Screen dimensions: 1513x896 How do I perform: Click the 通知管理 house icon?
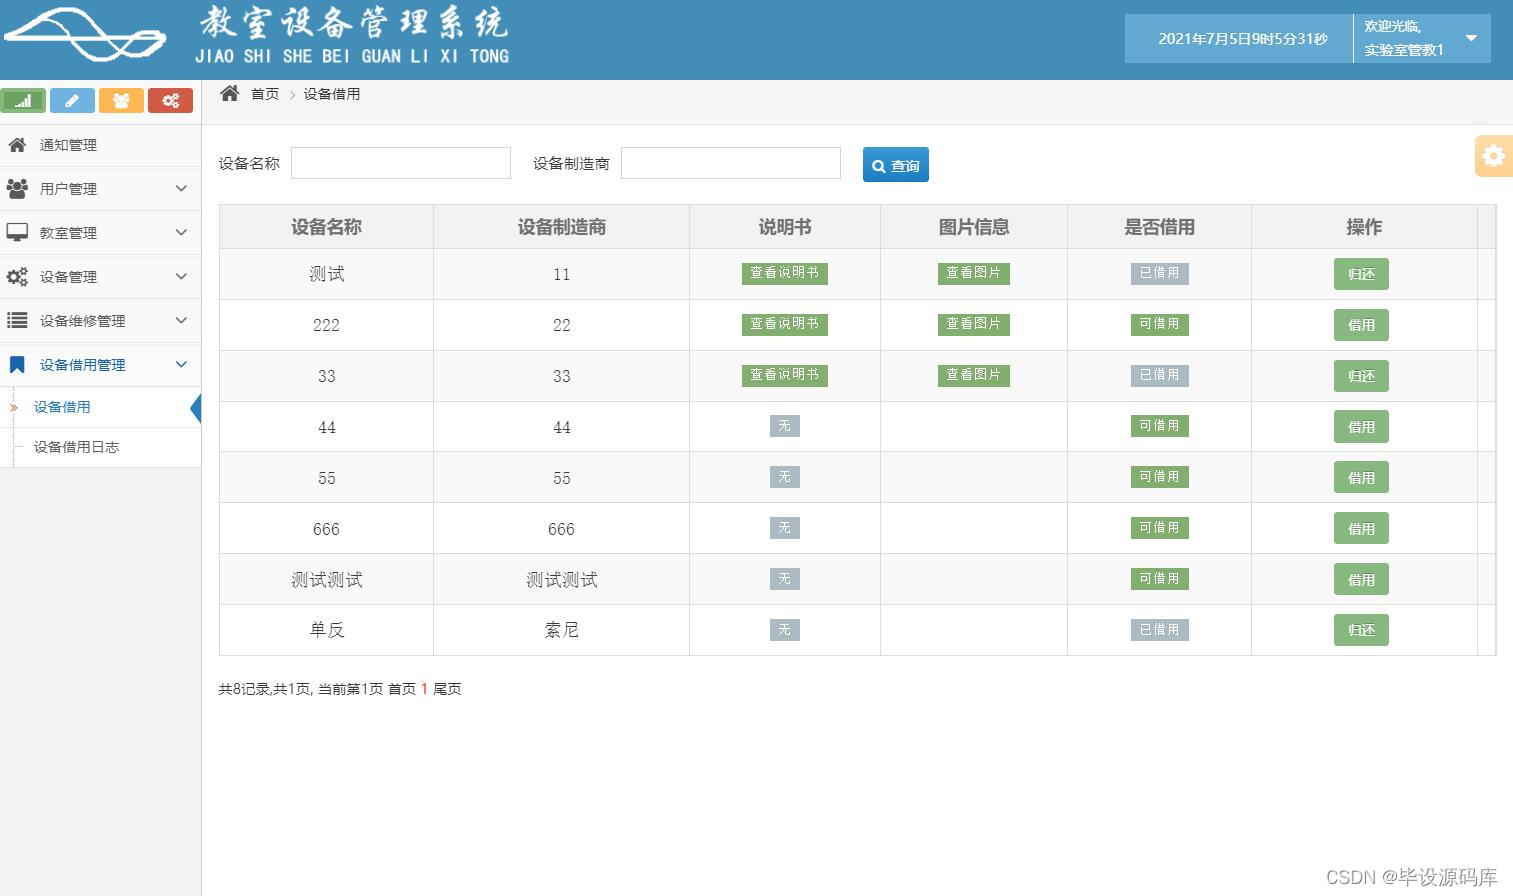click(17, 145)
